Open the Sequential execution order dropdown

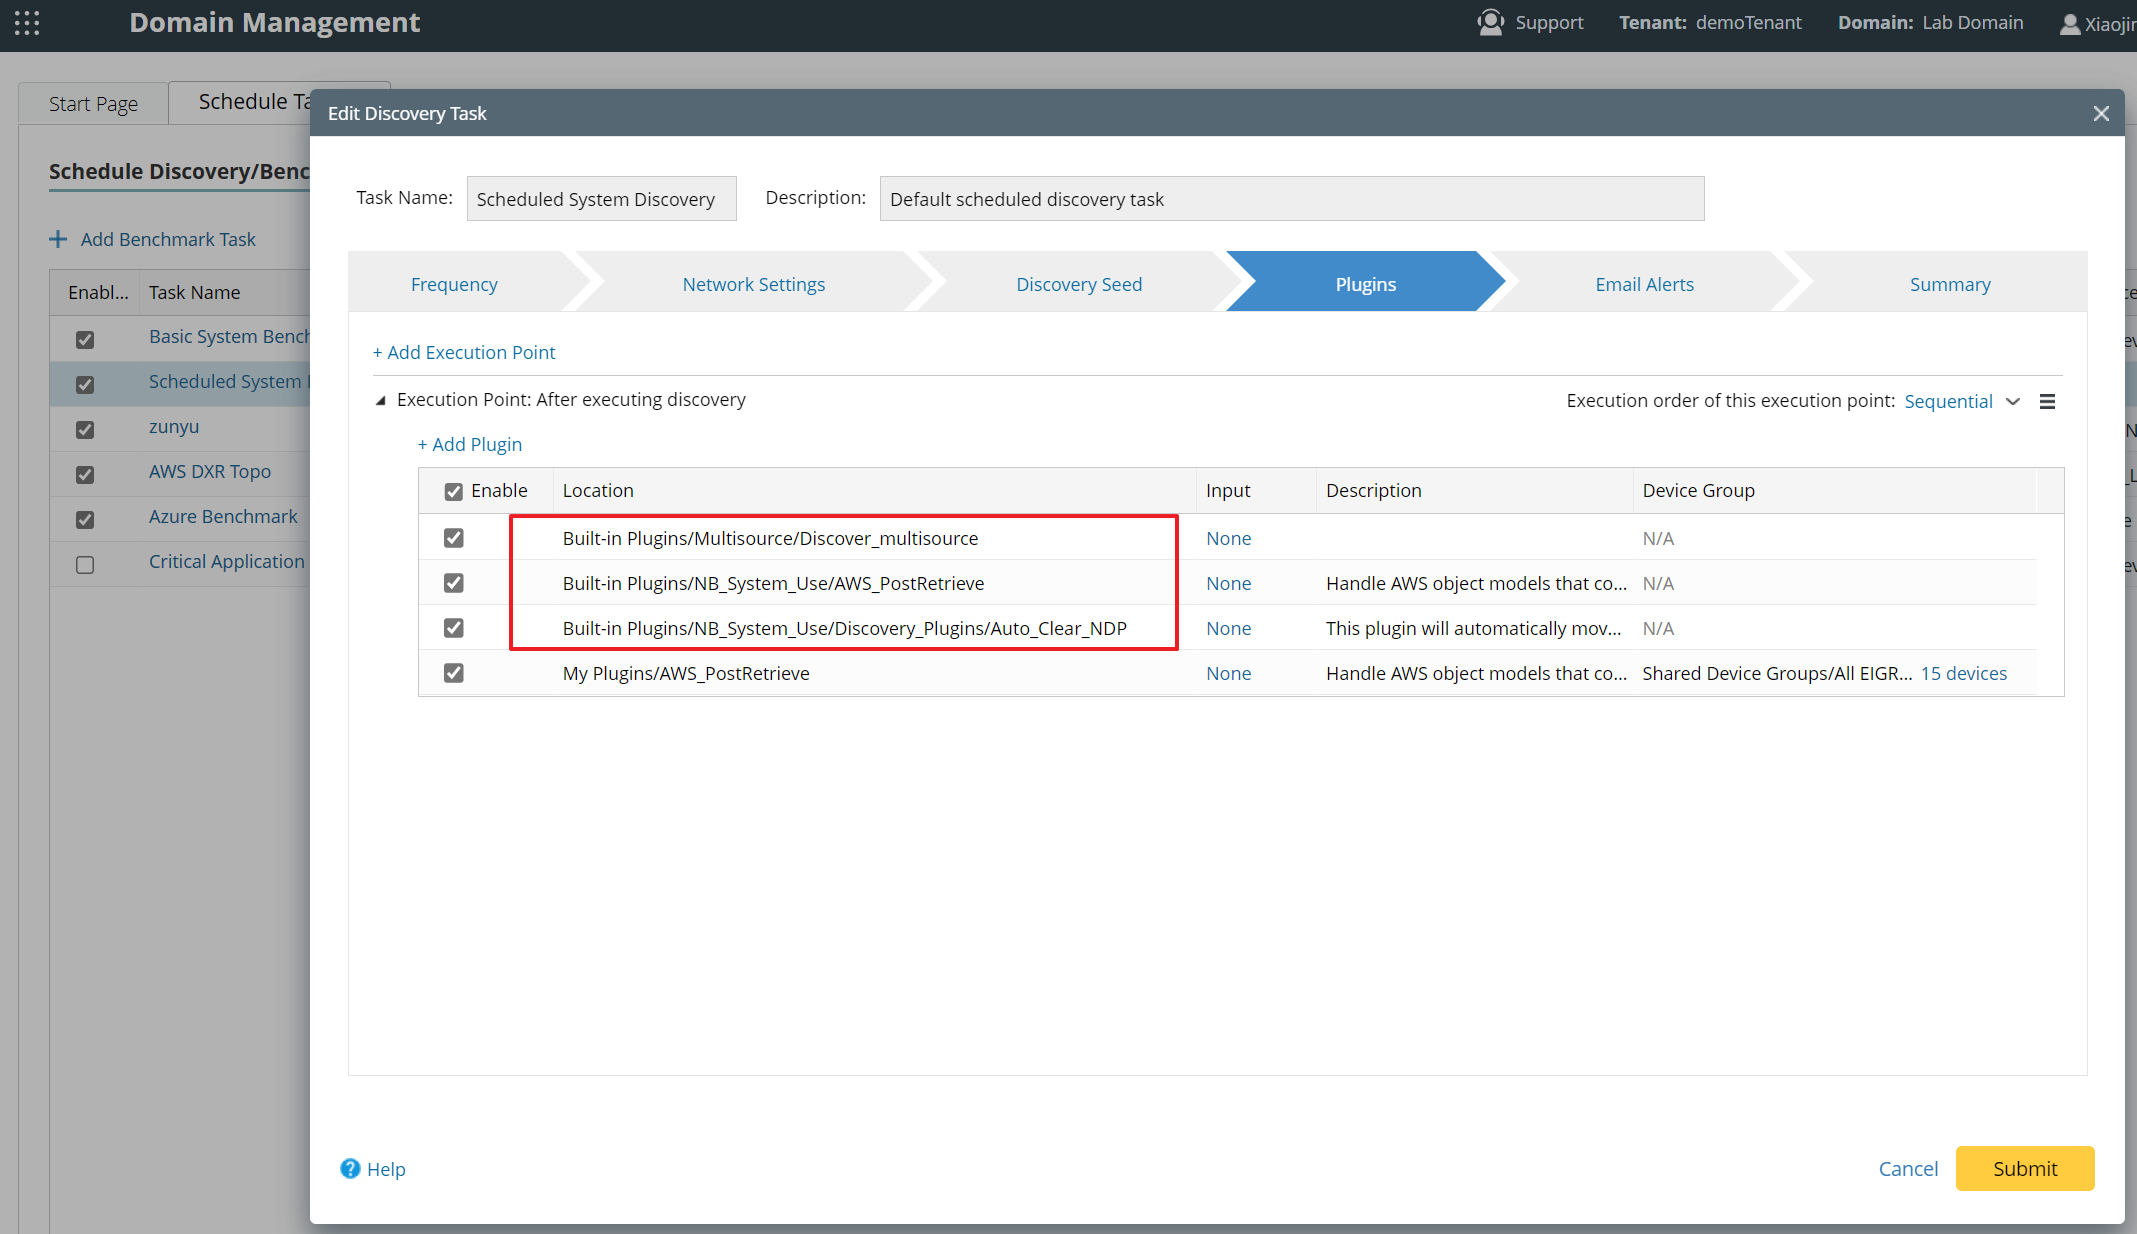(x=1961, y=401)
